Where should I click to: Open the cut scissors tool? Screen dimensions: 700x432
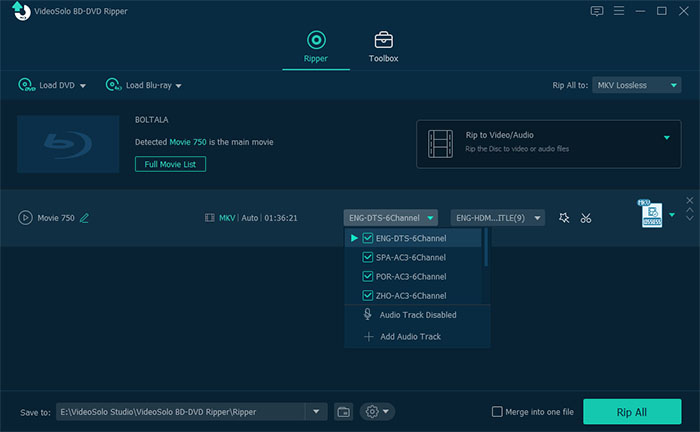click(586, 218)
